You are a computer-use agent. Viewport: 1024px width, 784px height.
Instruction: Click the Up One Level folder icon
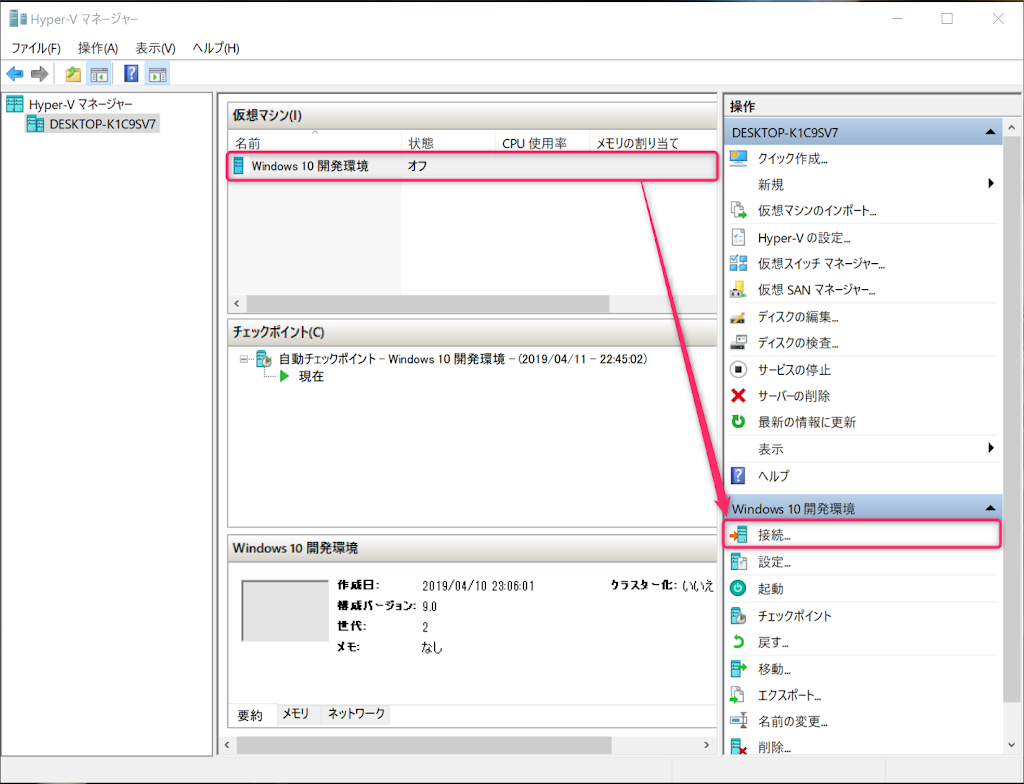[73, 74]
